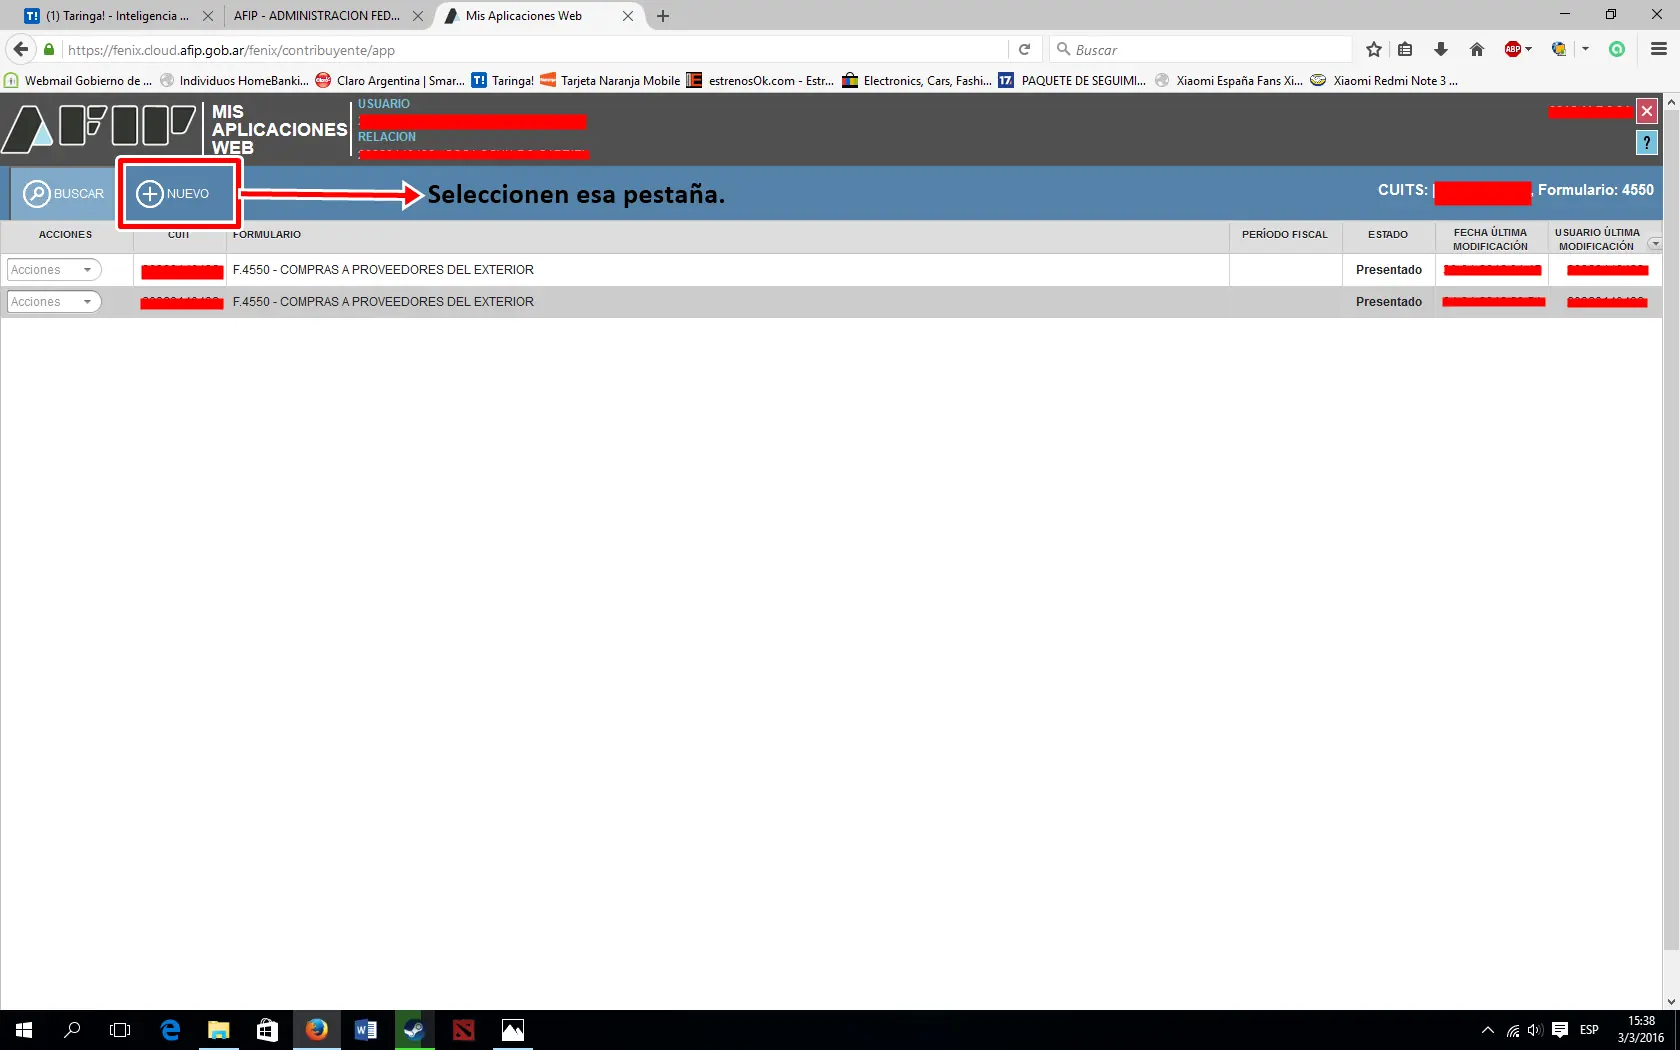Open Claro Argentina bookmark
The height and width of the screenshot is (1050, 1680).
[391, 81]
